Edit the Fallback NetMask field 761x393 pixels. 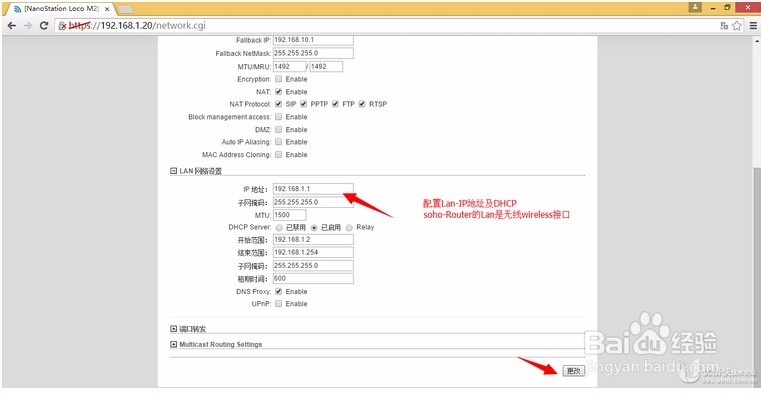[313, 53]
